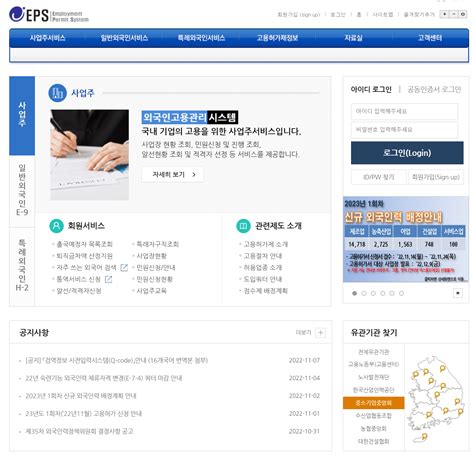The width and height of the screenshot is (474, 460).
Task: Click the South Korea regional map
Action: point(436,399)
